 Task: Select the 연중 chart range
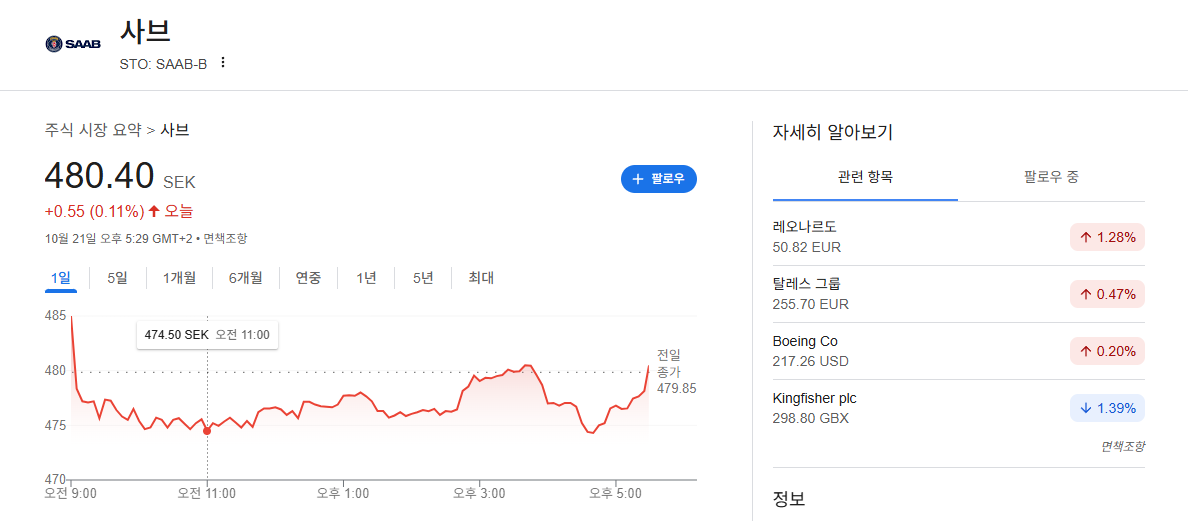308,278
